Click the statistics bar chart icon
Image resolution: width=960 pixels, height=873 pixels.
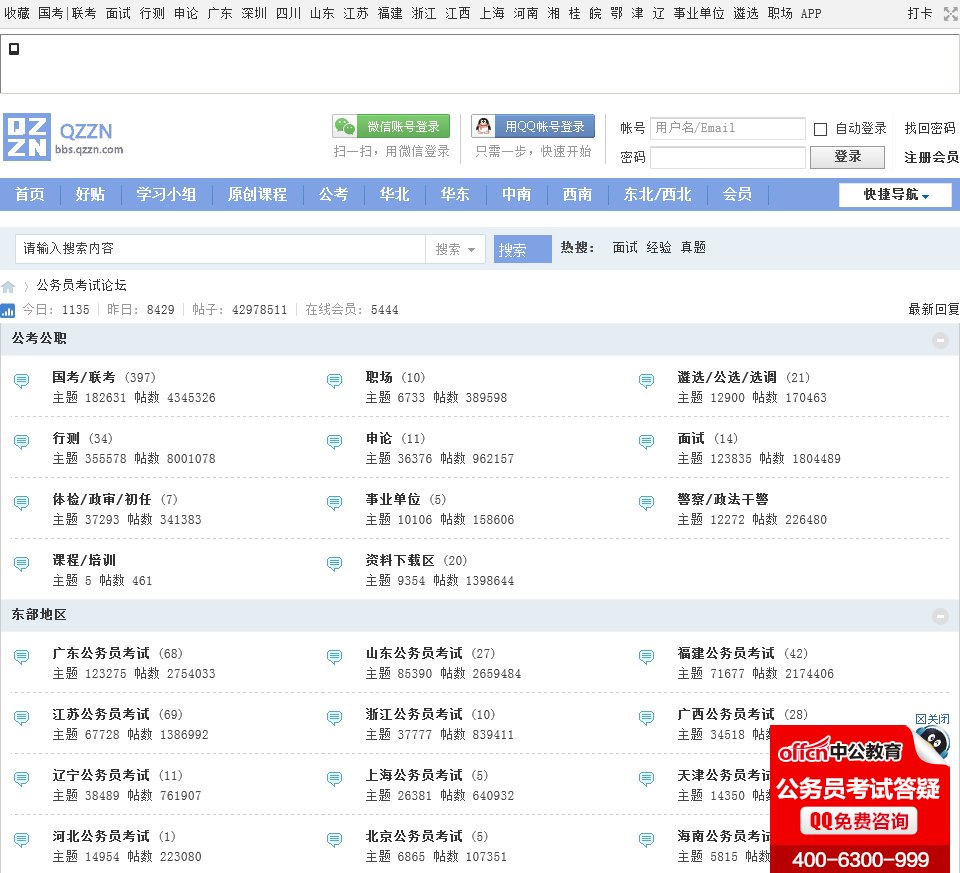click(7, 310)
